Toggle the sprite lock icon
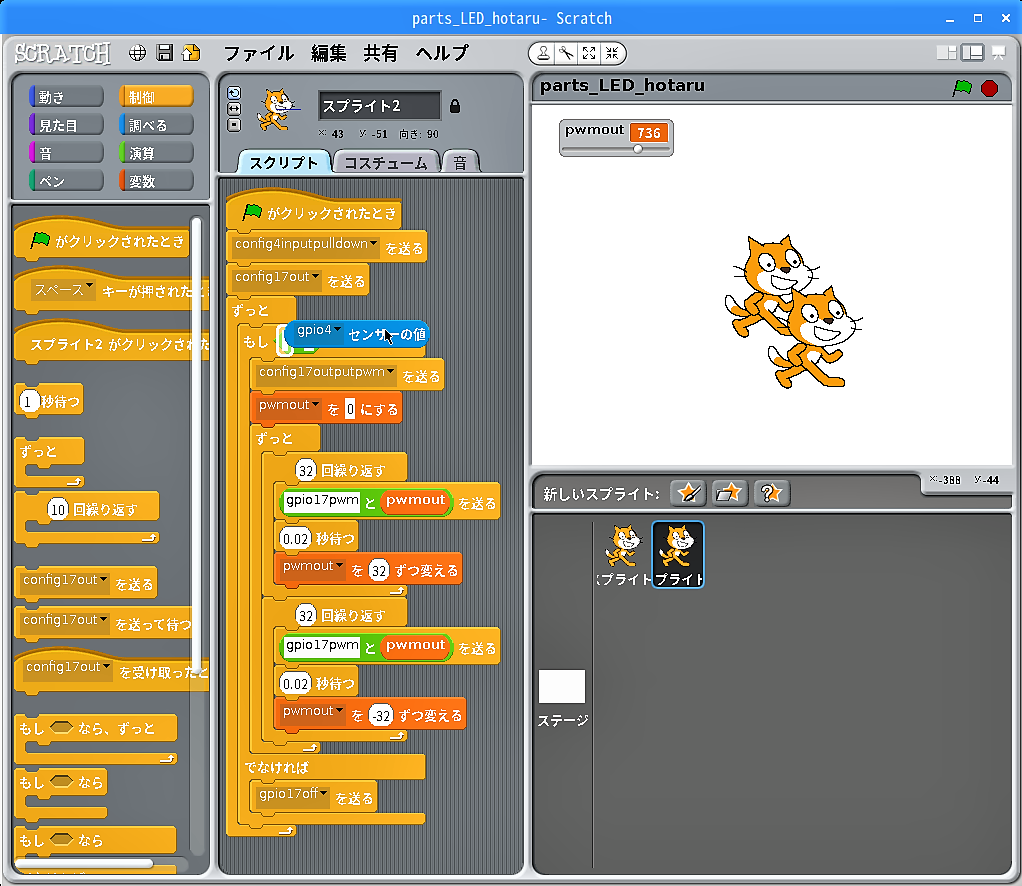The image size is (1022, 886). [455, 106]
